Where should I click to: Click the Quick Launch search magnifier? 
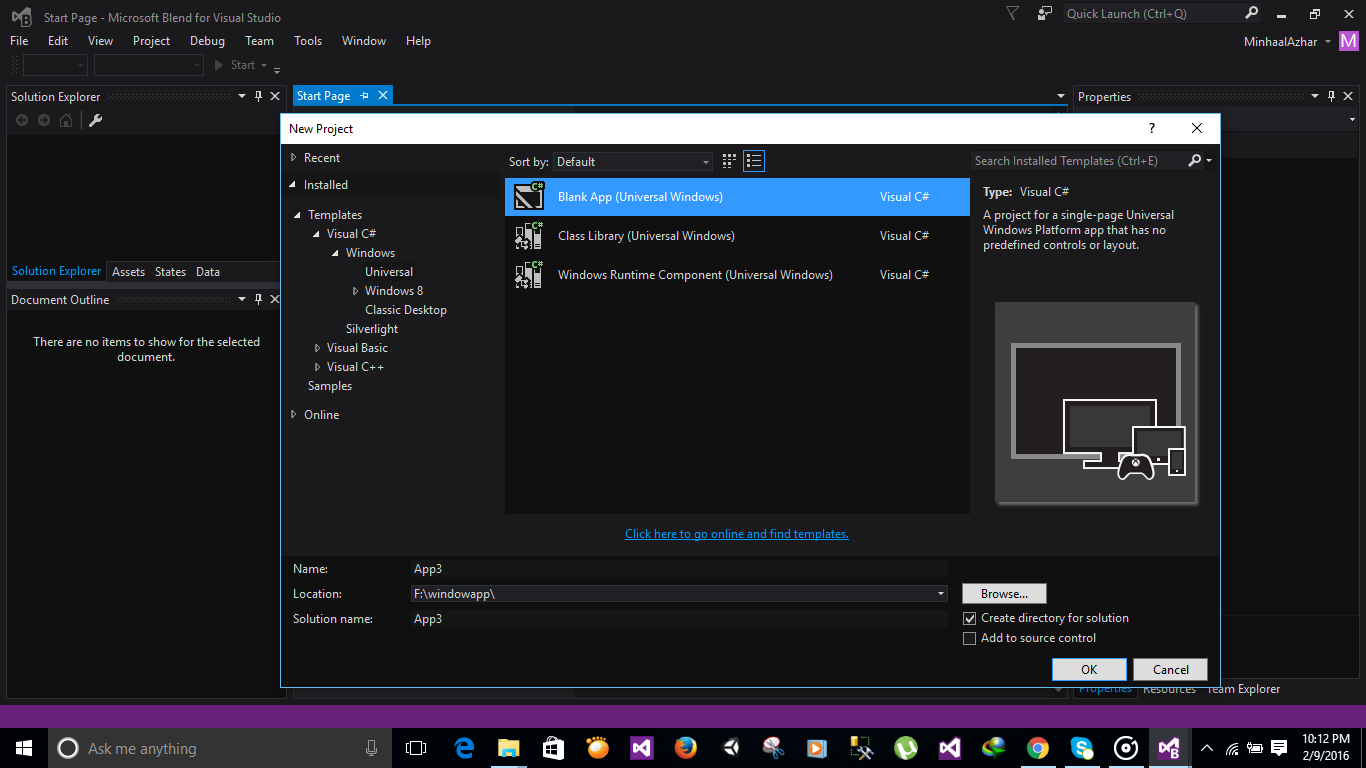pyautogui.click(x=1252, y=13)
